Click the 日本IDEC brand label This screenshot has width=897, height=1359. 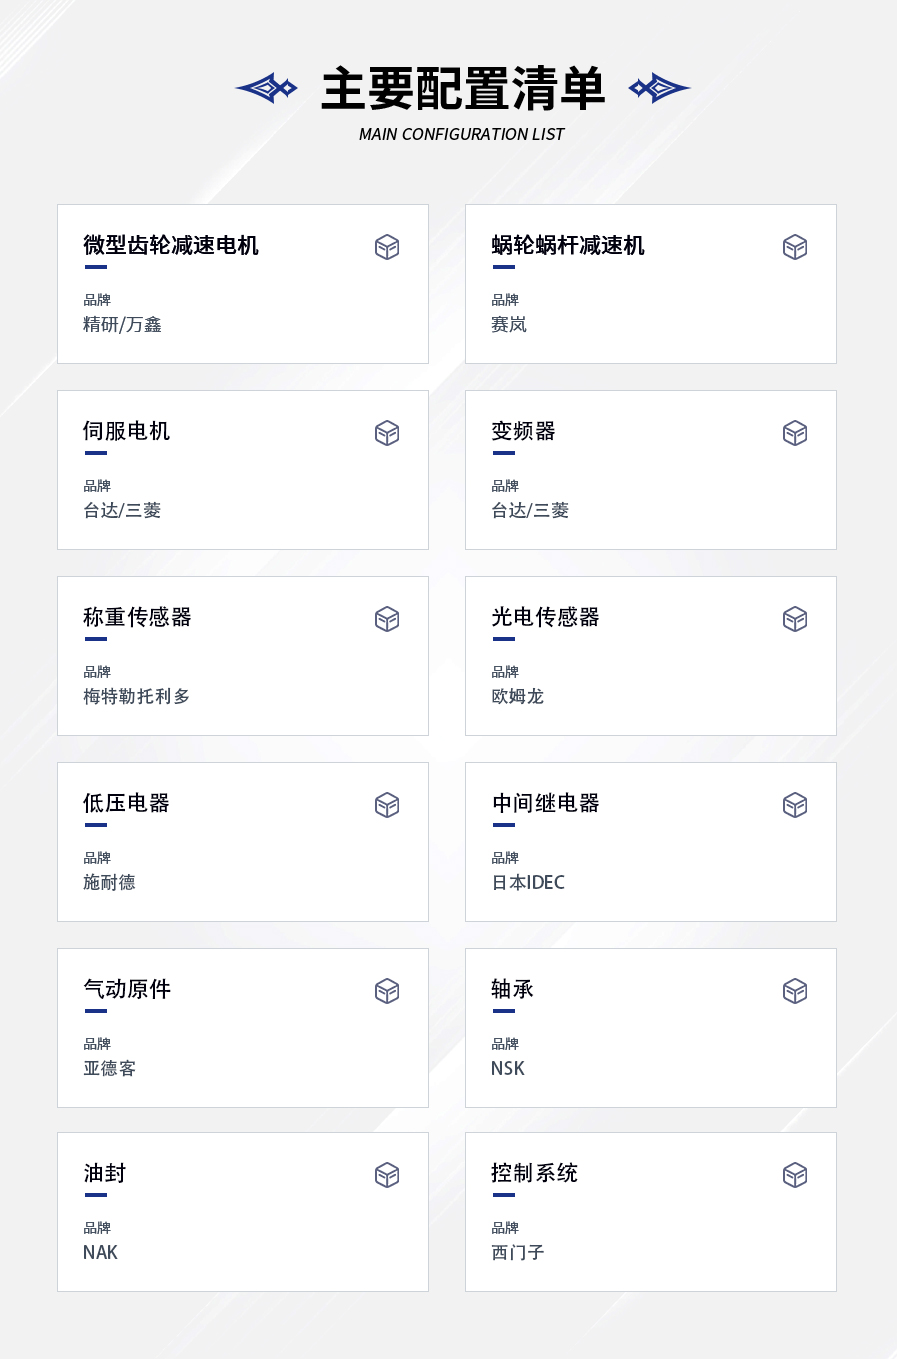528,882
